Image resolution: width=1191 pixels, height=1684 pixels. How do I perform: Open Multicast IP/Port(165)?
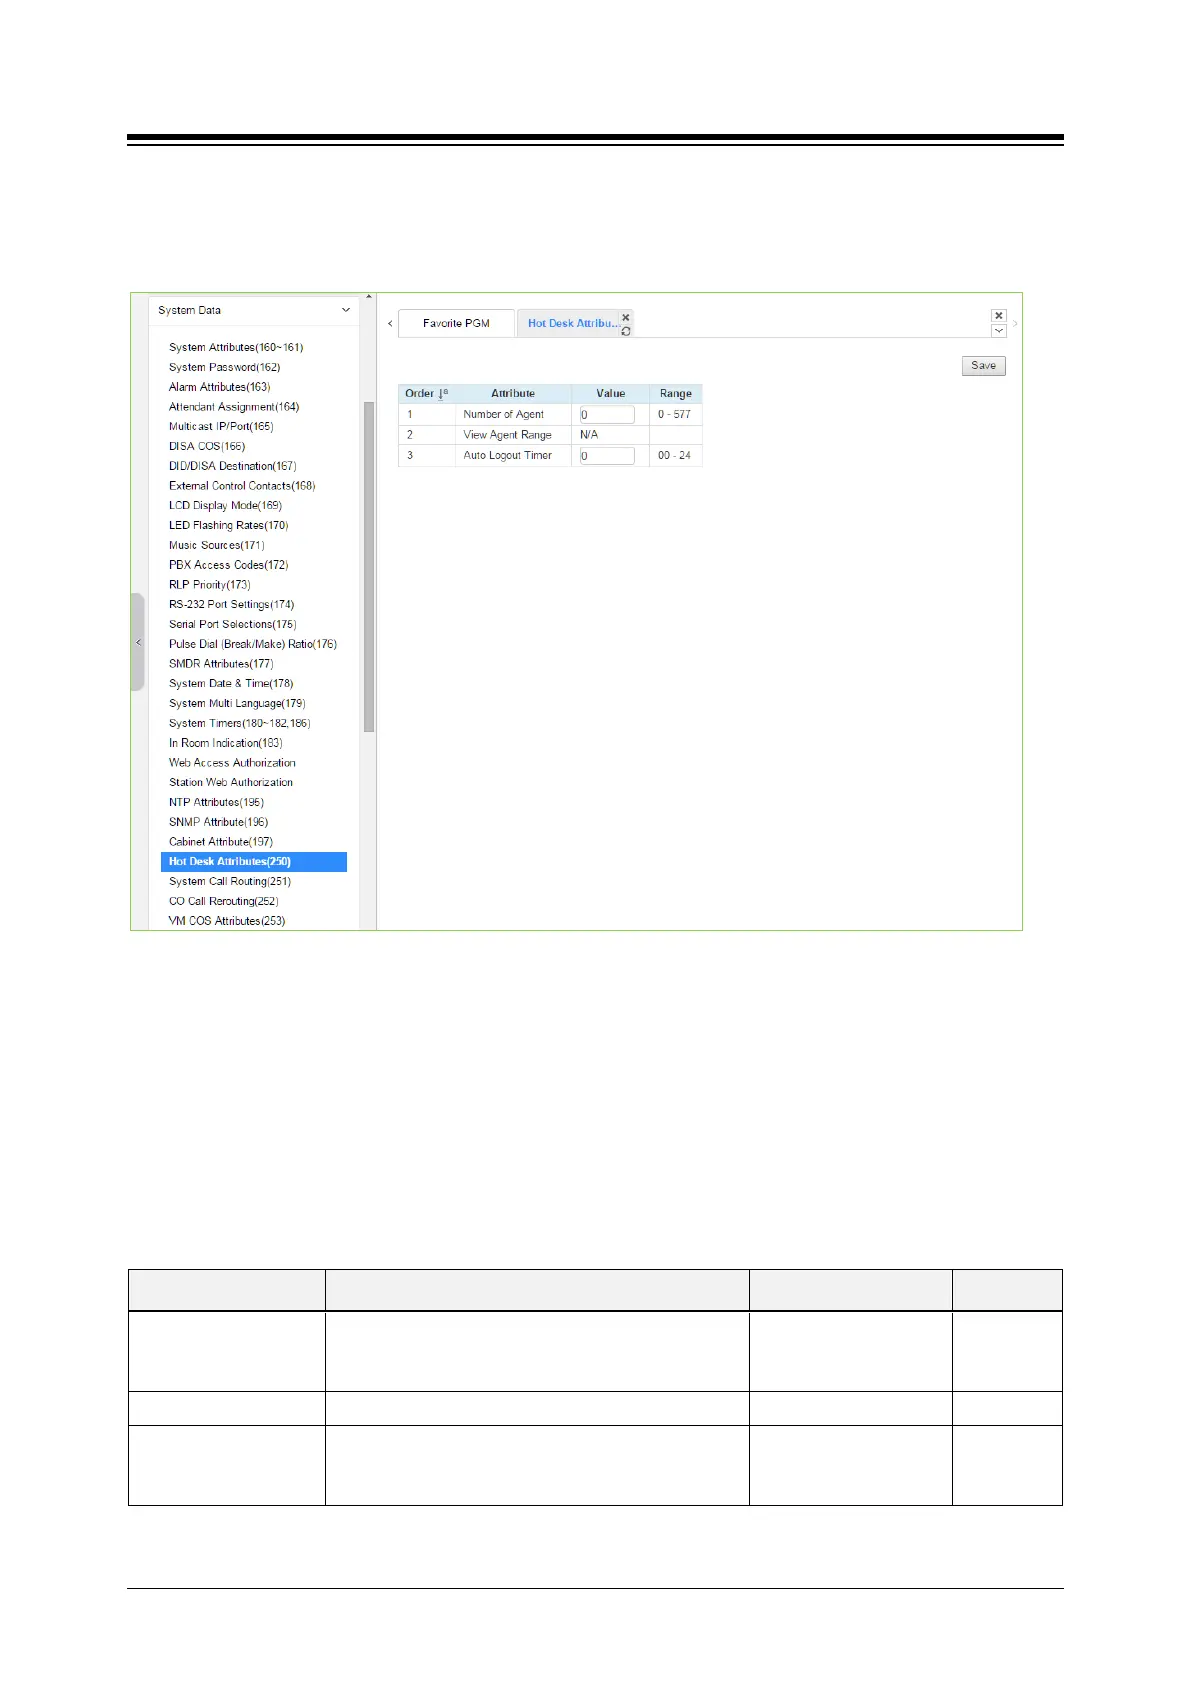(221, 426)
